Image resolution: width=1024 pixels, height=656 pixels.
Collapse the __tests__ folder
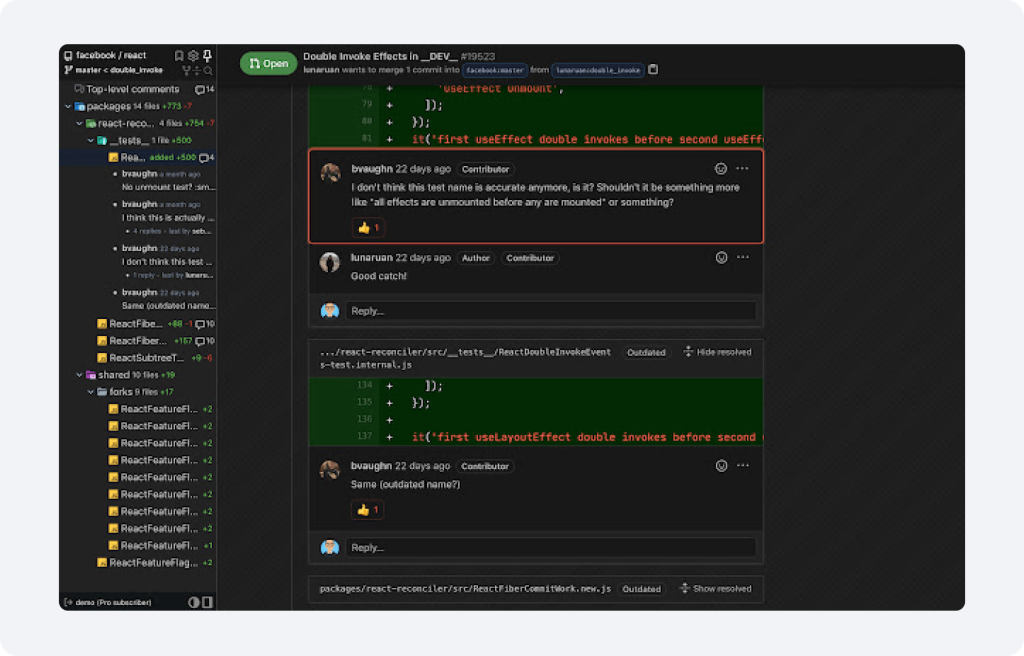90,140
